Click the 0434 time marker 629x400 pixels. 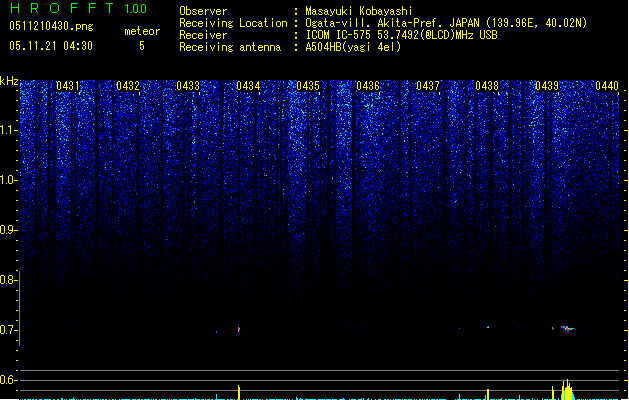click(248, 86)
